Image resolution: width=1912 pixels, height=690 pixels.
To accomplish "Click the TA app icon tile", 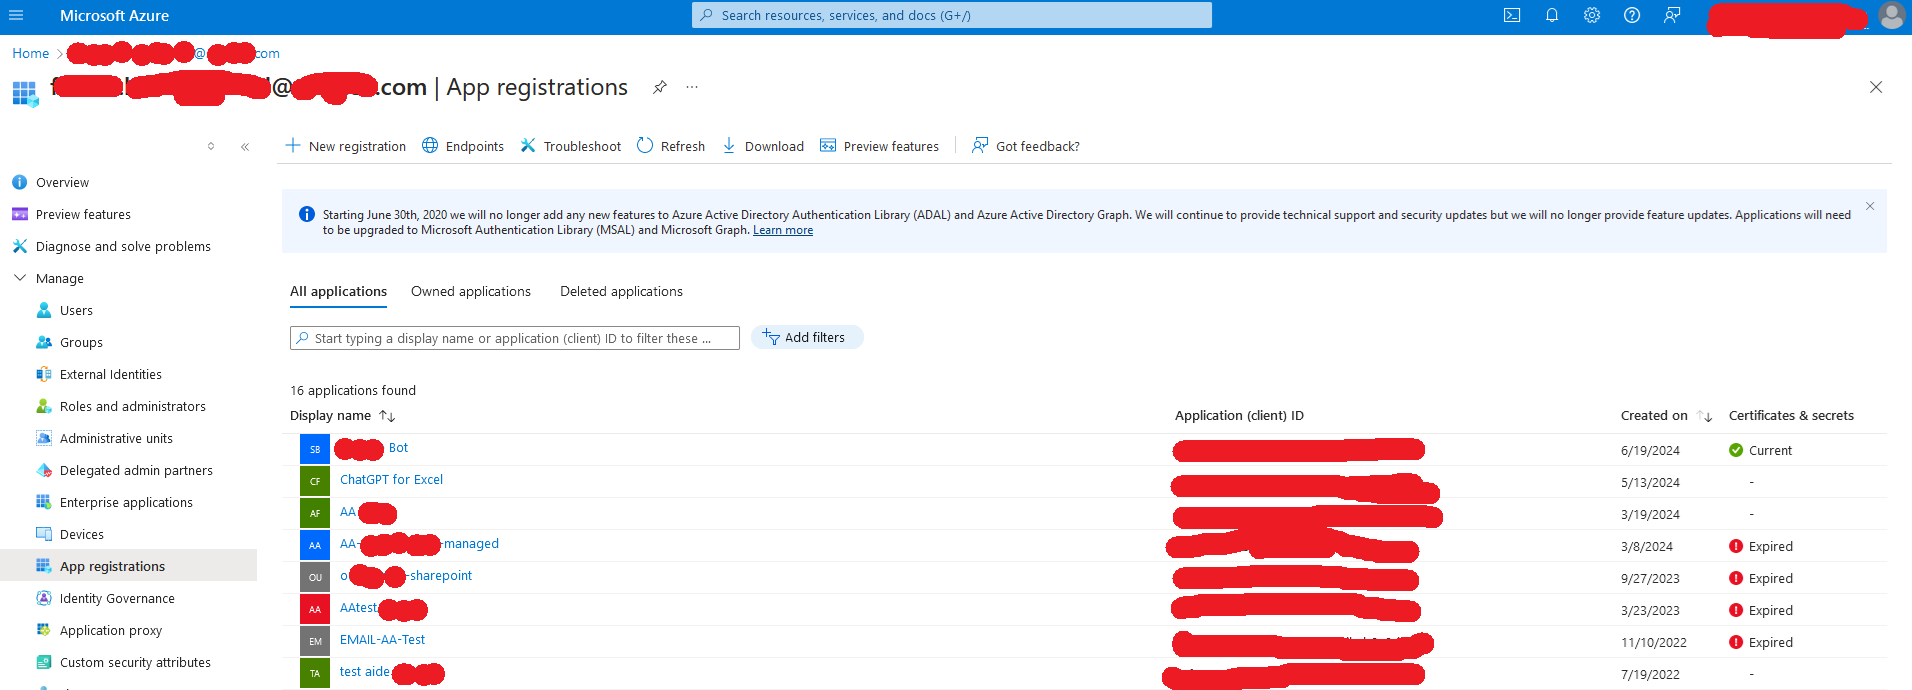I will click(315, 673).
